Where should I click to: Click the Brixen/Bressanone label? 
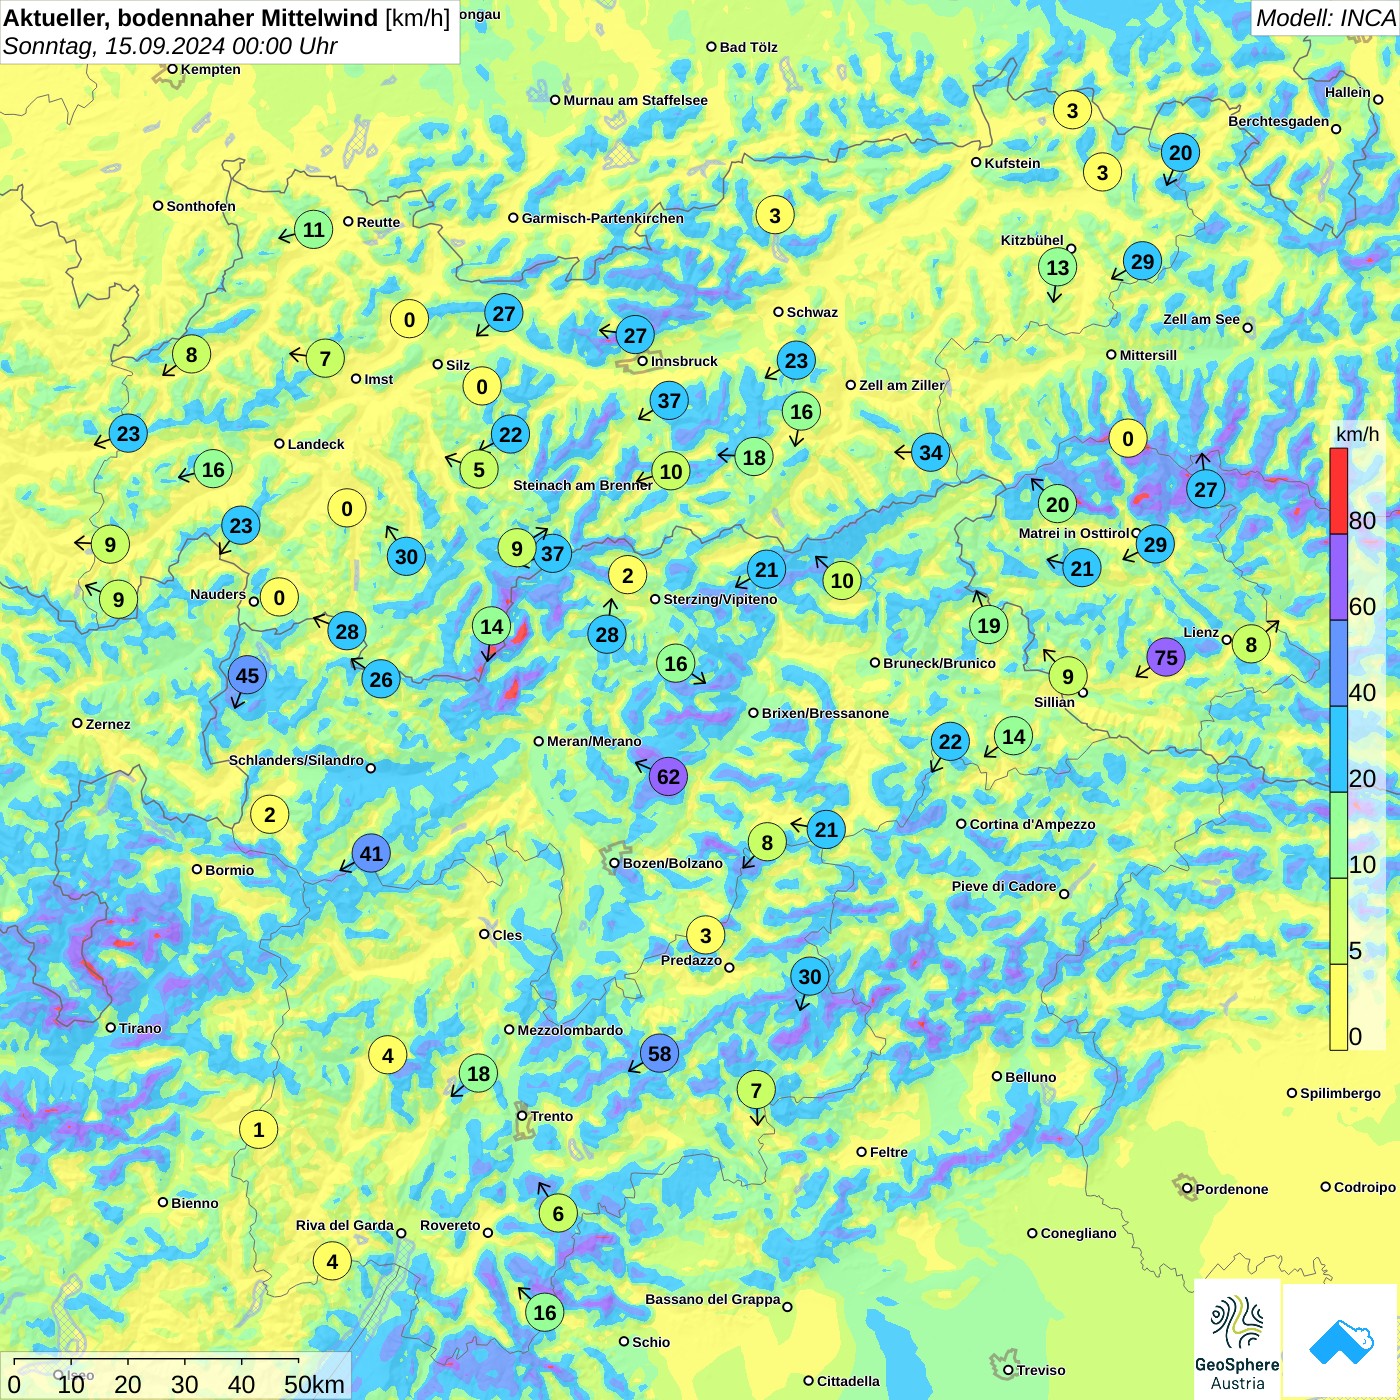[x=825, y=713]
